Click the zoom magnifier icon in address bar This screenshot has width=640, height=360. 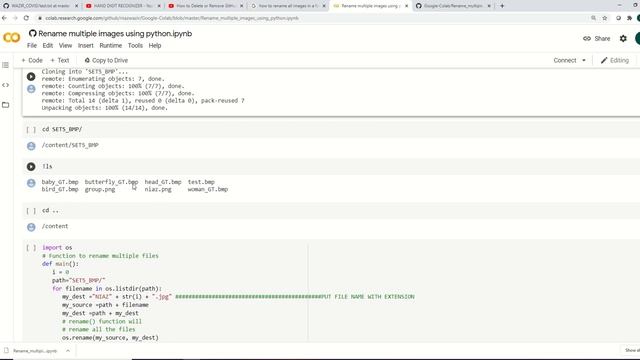pyautogui.click(x=593, y=18)
